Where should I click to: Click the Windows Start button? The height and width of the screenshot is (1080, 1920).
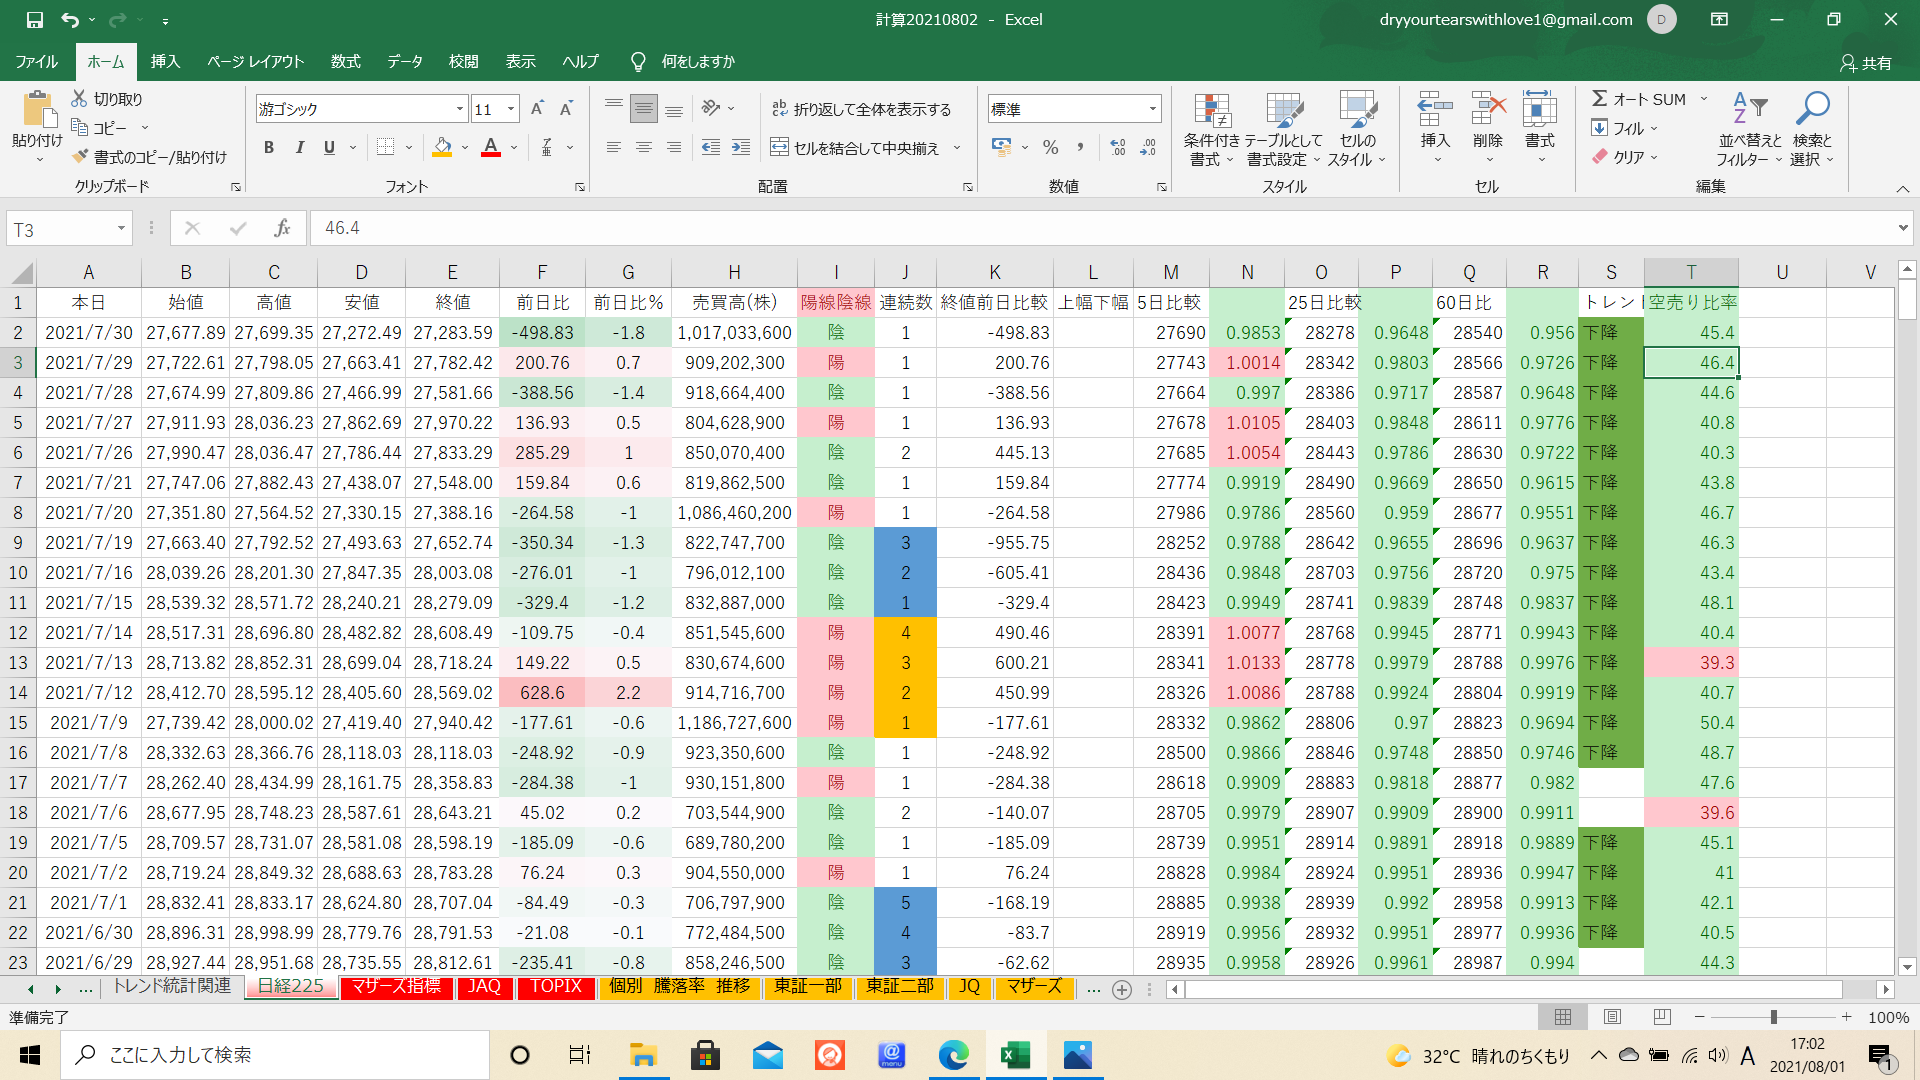click(30, 1055)
